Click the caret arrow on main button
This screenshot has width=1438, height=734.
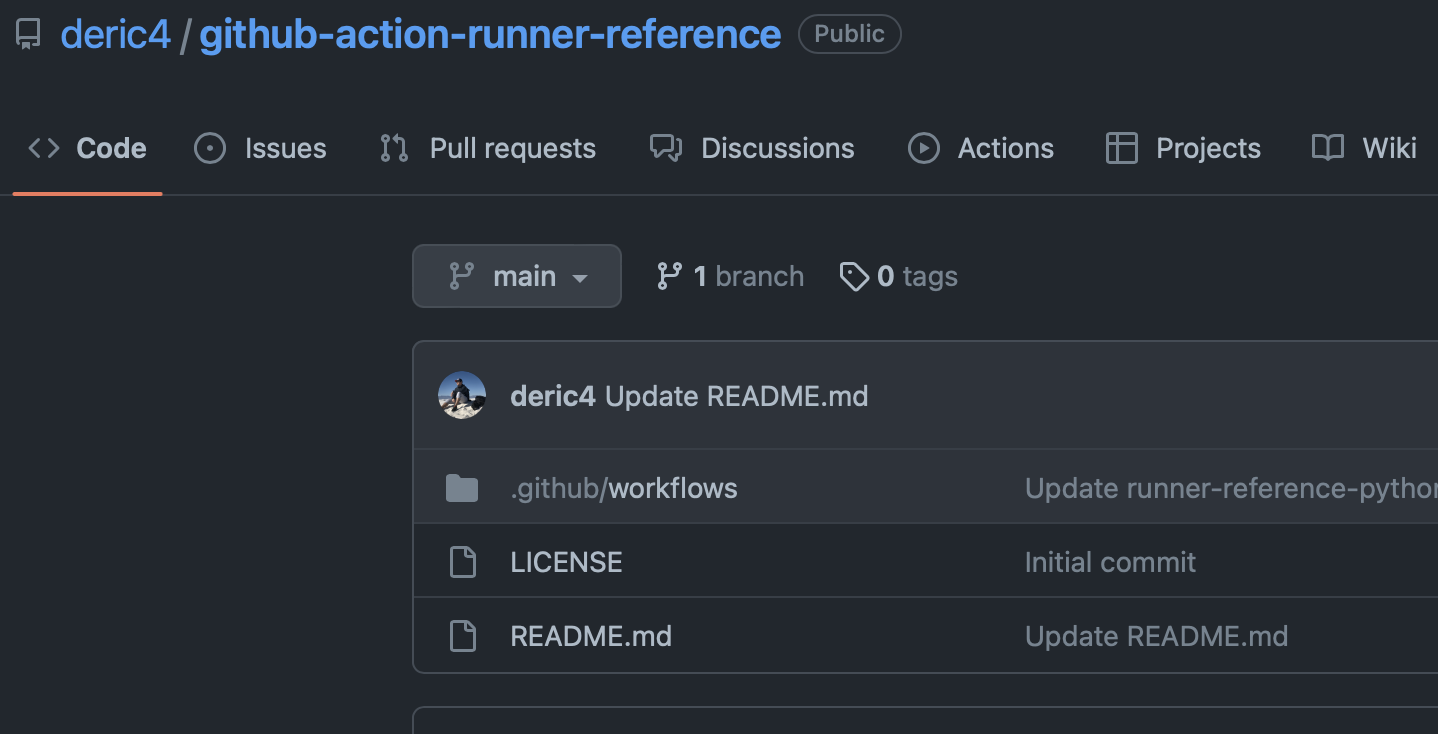coord(580,278)
